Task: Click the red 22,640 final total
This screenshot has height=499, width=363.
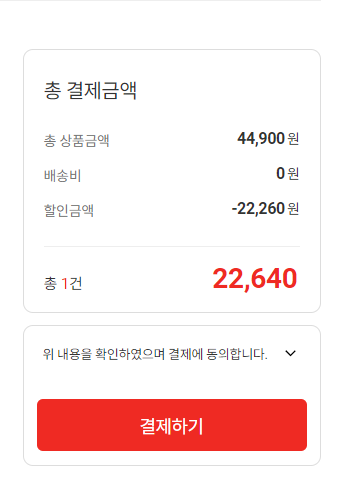Action: click(x=255, y=279)
